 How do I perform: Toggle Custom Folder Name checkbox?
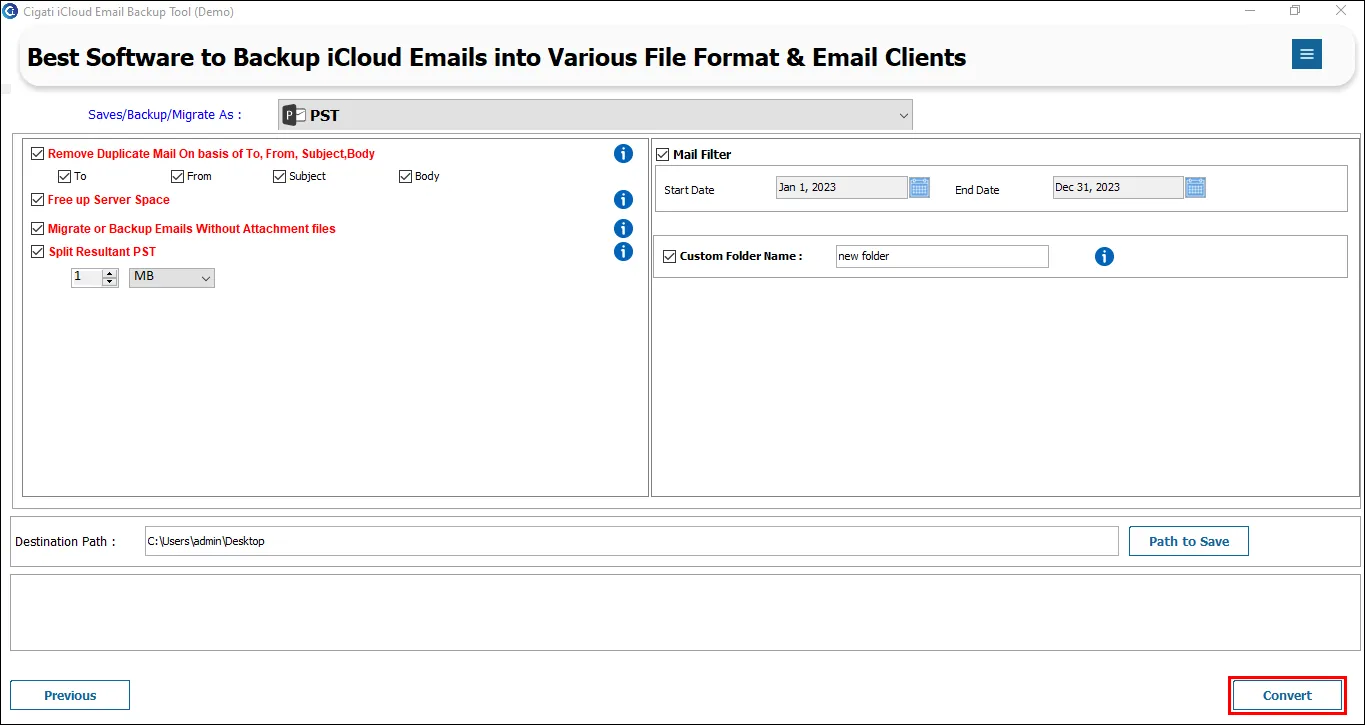point(669,256)
